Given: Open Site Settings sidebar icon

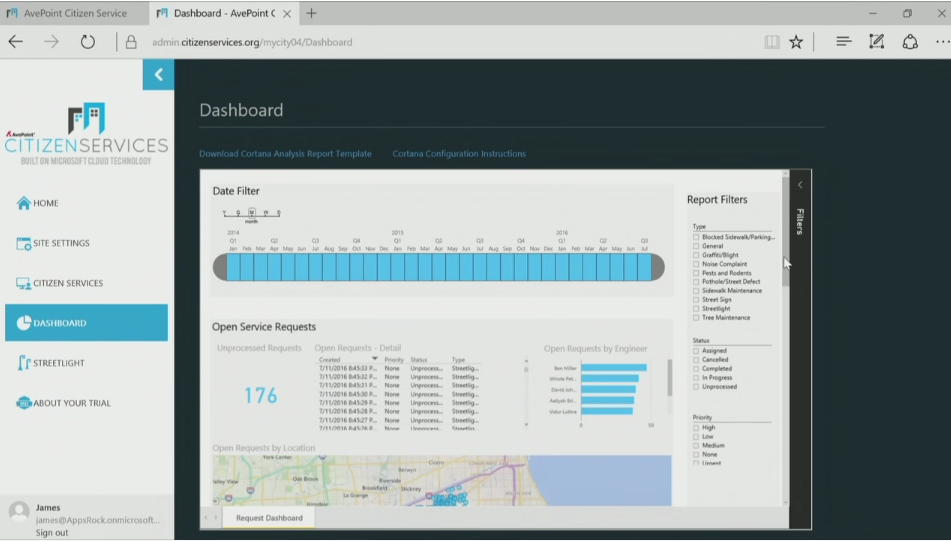Looking at the screenshot, I should [x=24, y=243].
